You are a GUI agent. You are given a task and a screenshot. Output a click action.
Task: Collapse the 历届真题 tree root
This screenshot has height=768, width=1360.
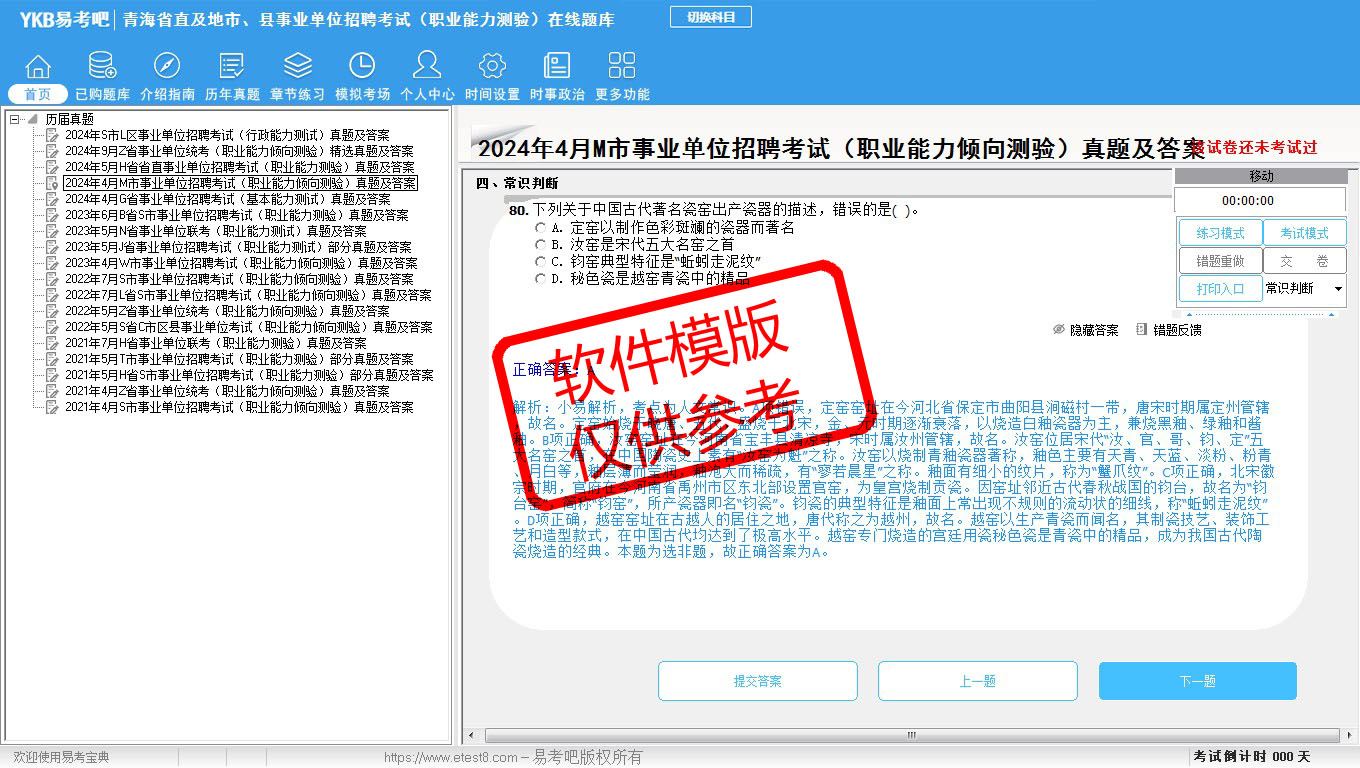pos(15,119)
